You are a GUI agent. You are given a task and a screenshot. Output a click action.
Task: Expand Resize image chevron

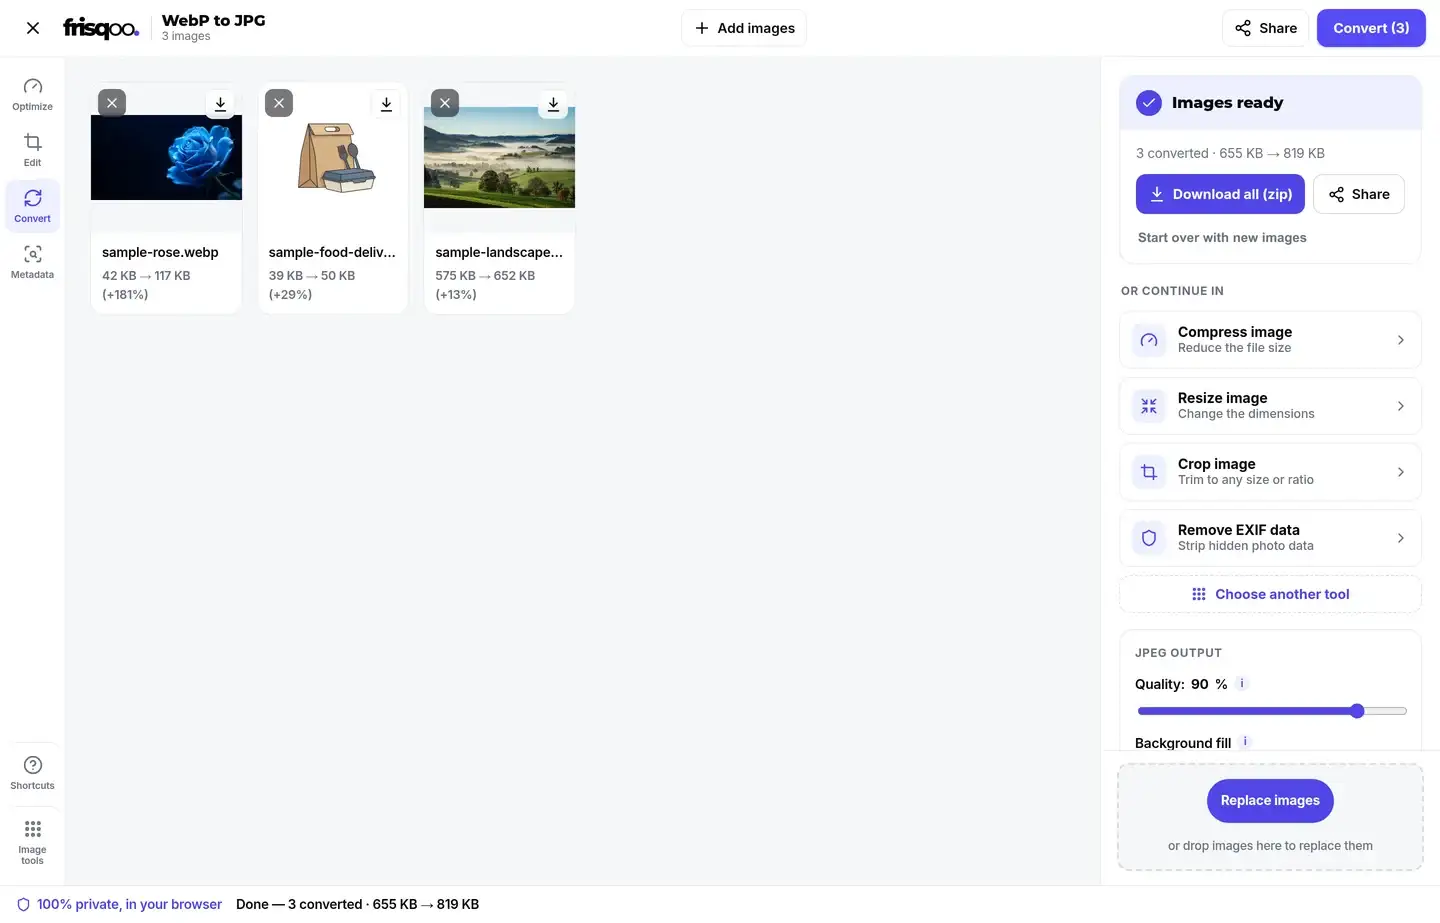tap(1400, 406)
